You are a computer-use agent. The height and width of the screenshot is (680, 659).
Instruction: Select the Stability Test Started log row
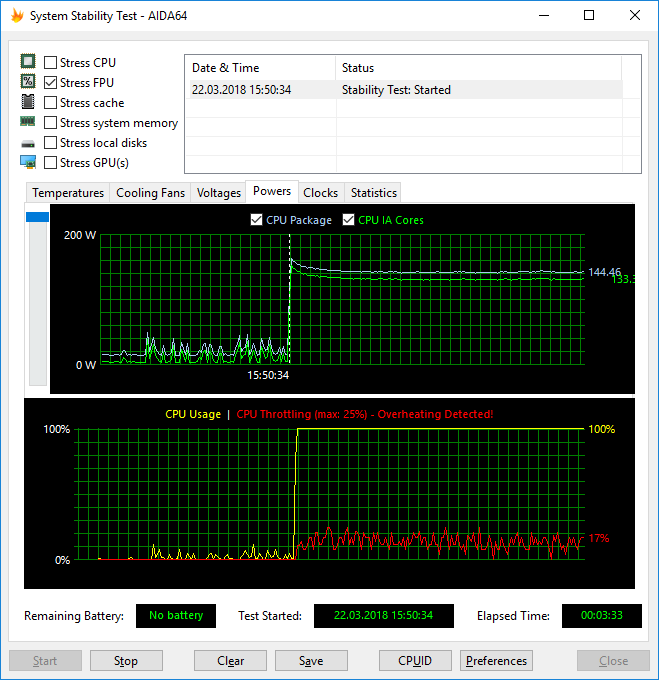(x=406, y=90)
